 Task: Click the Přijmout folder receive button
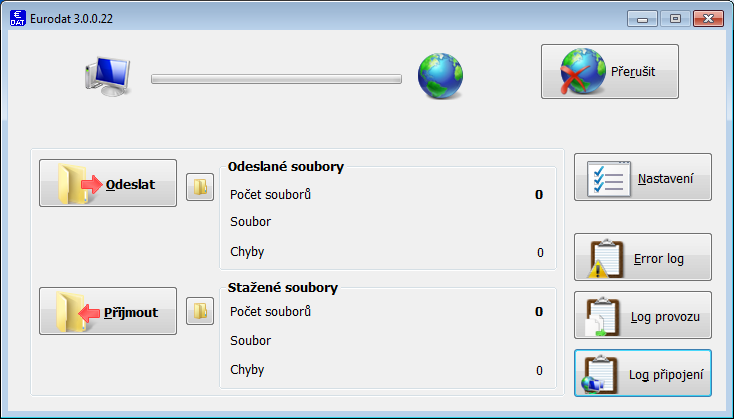pos(108,311)
